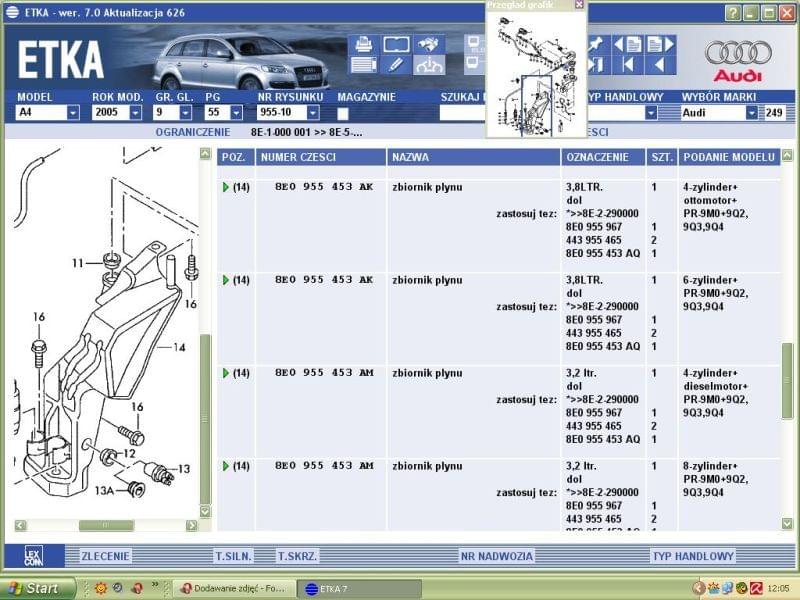Screen dimensions: 800x600
Task: Click the handshake icon in the toolbar
Action: [x=429, y=44]
